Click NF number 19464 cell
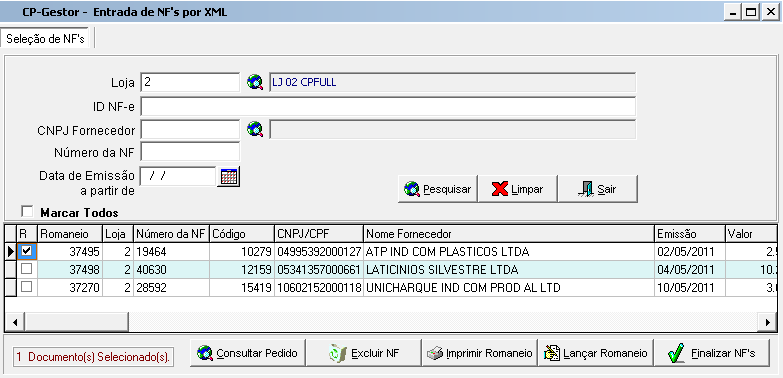This screenshot has height=378, width=783. click(x=171, y=251)
